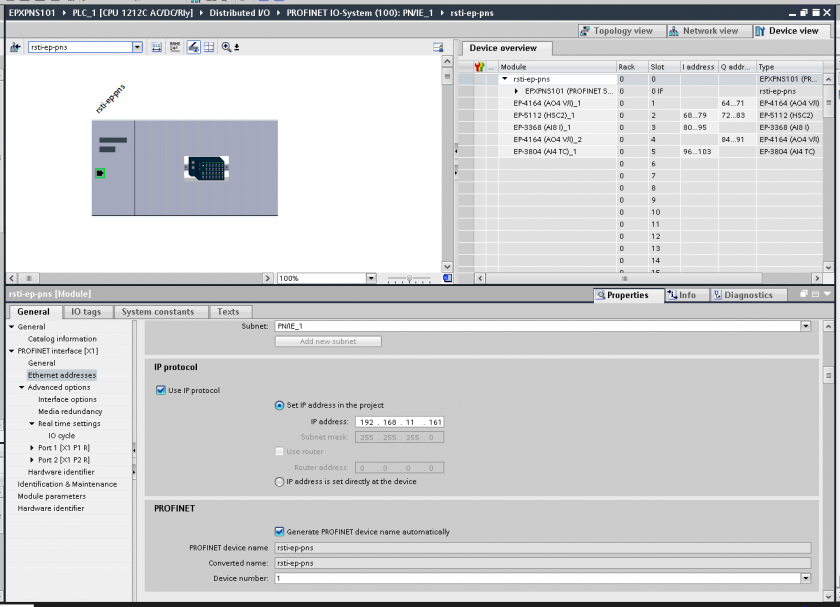The width and height of the screenshot is (840, 607).
Task: Open the 100% zoom level dropdown
Action: coord(371,278)
